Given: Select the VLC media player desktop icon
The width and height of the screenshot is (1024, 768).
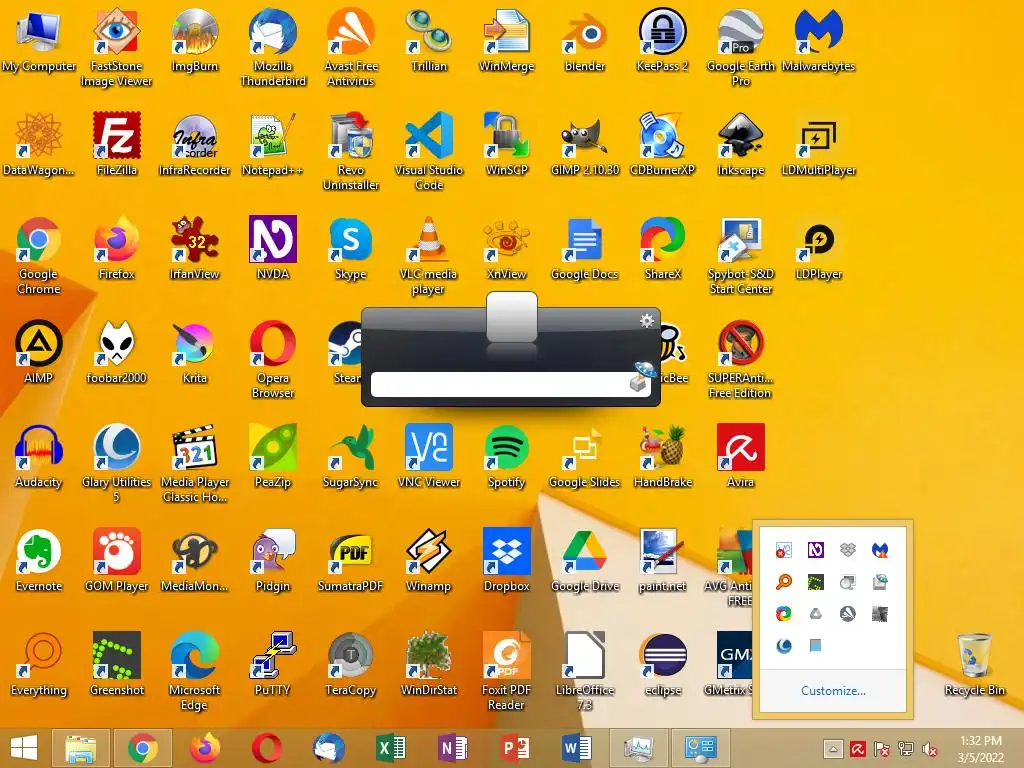Looking at the screenshot, I should (428, 255).
